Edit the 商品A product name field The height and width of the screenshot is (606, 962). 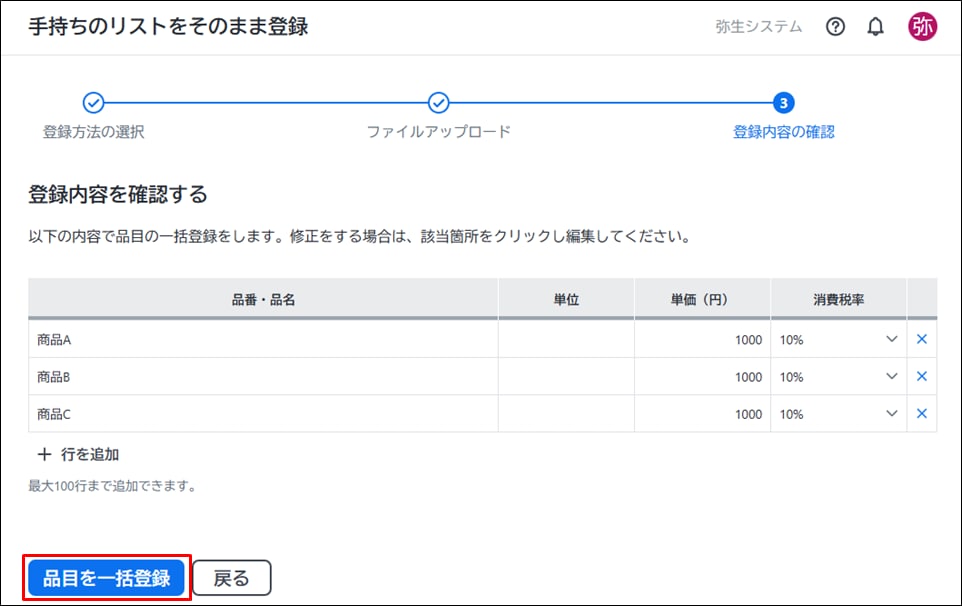coord(263,339)
